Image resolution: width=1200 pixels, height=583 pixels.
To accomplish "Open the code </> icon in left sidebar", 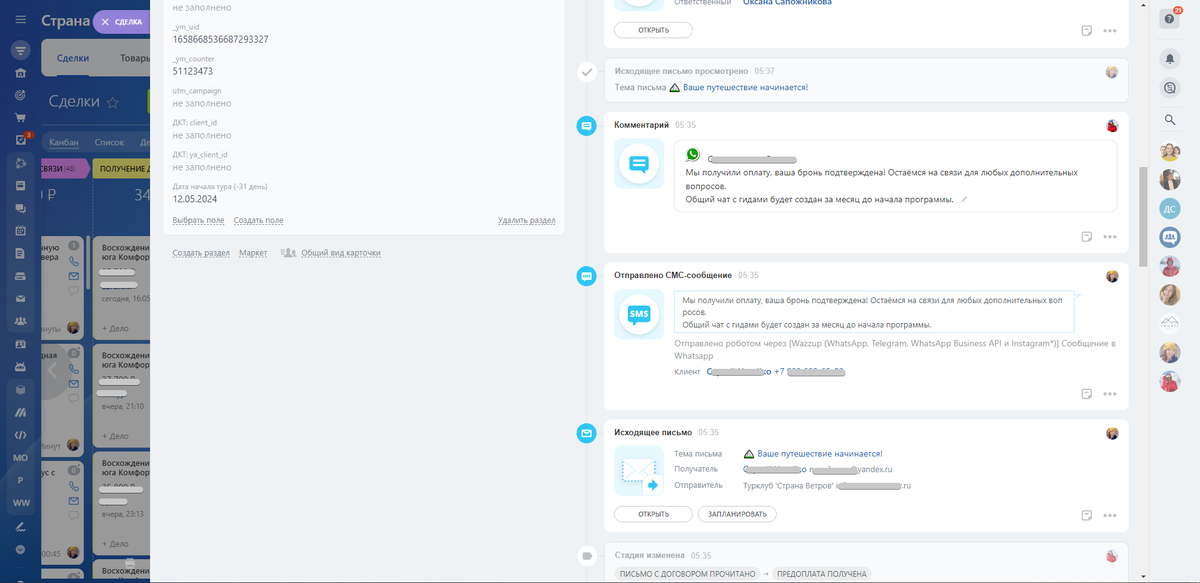I will coord(20,435).
